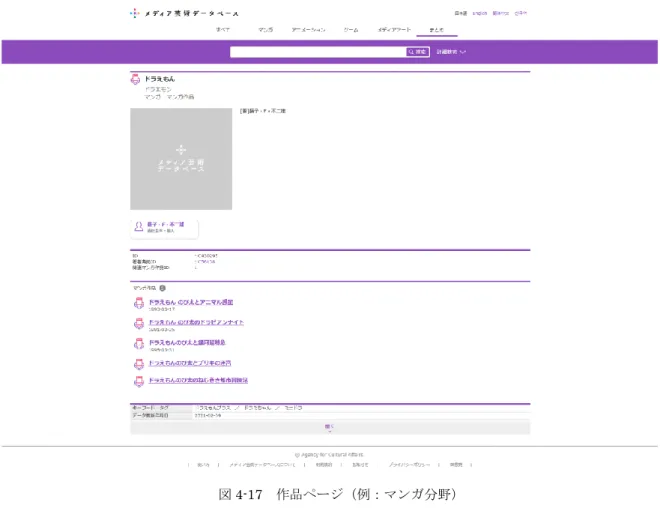Click the main search input field
Screen dimensions: 660x523
click(318, 52)
